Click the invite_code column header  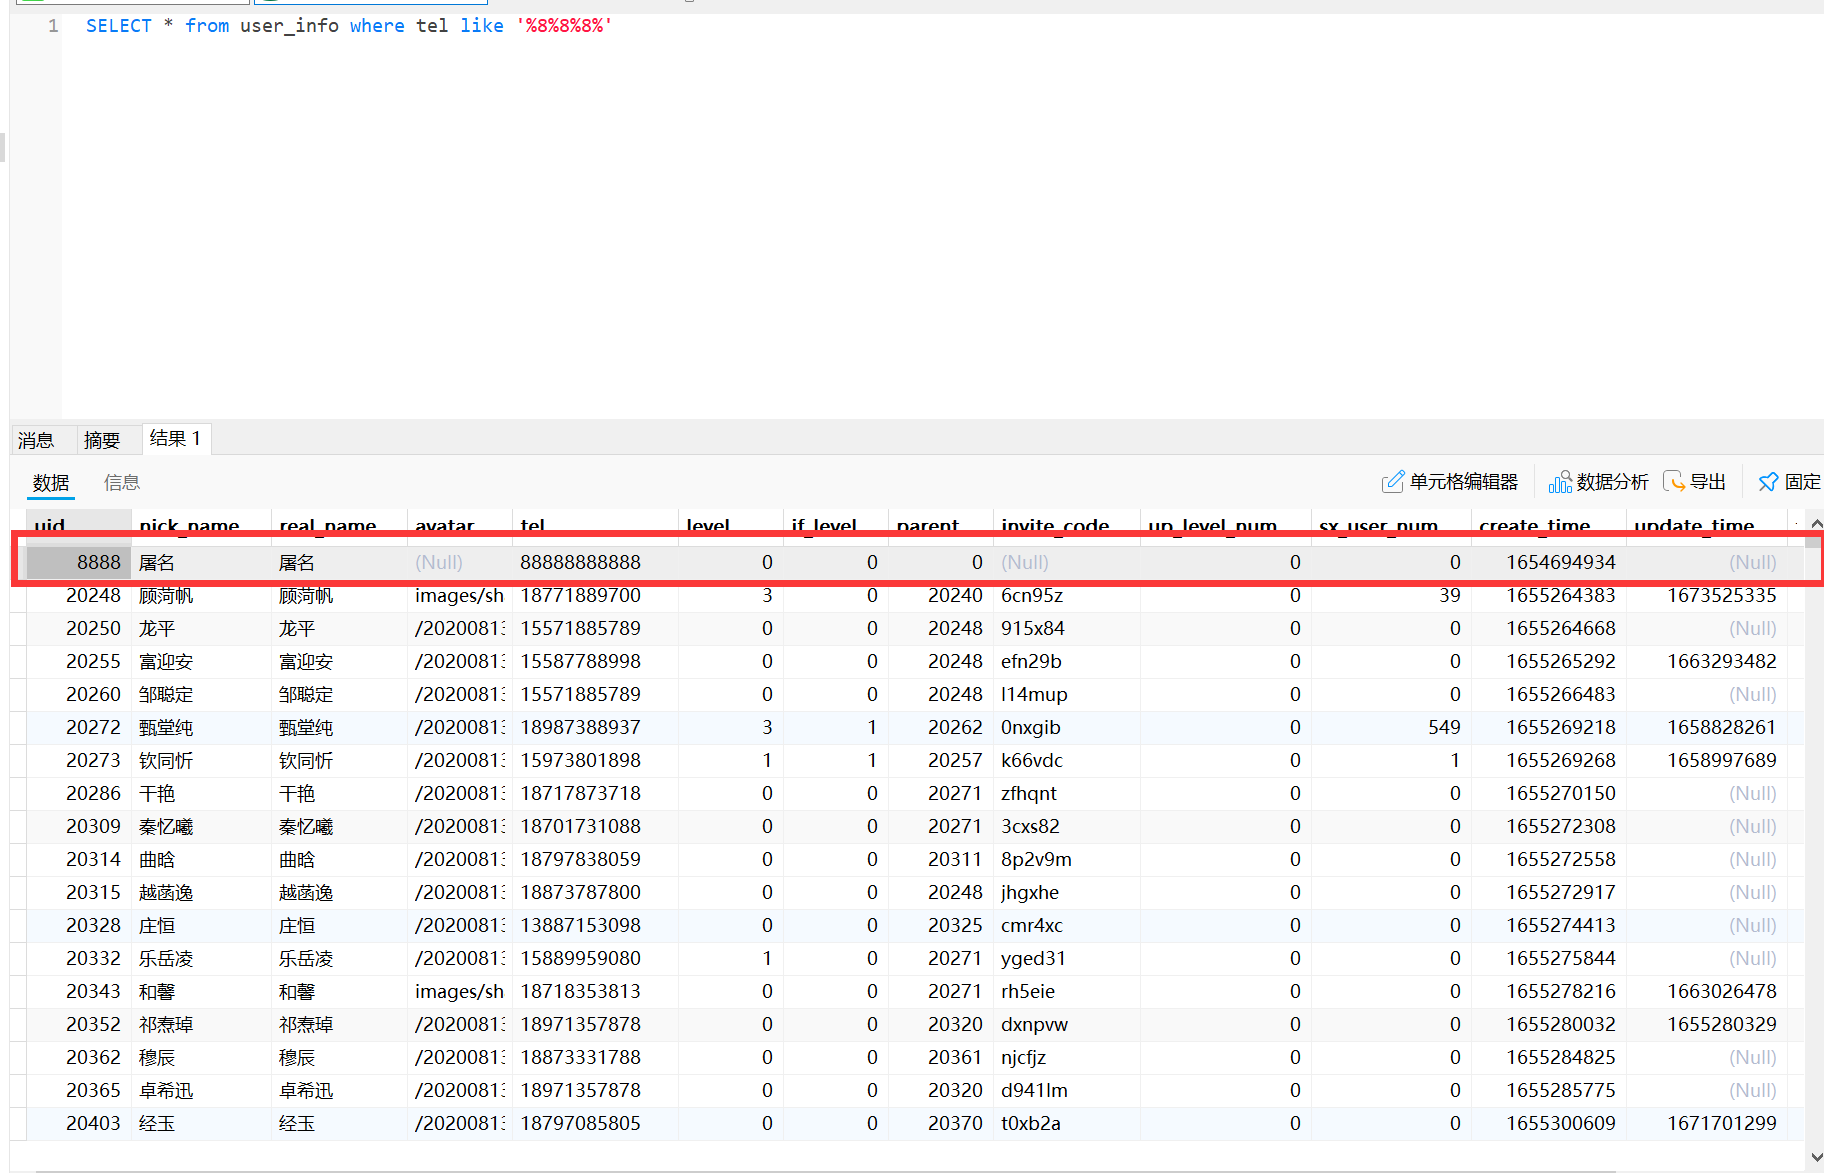click(1066, 526)
